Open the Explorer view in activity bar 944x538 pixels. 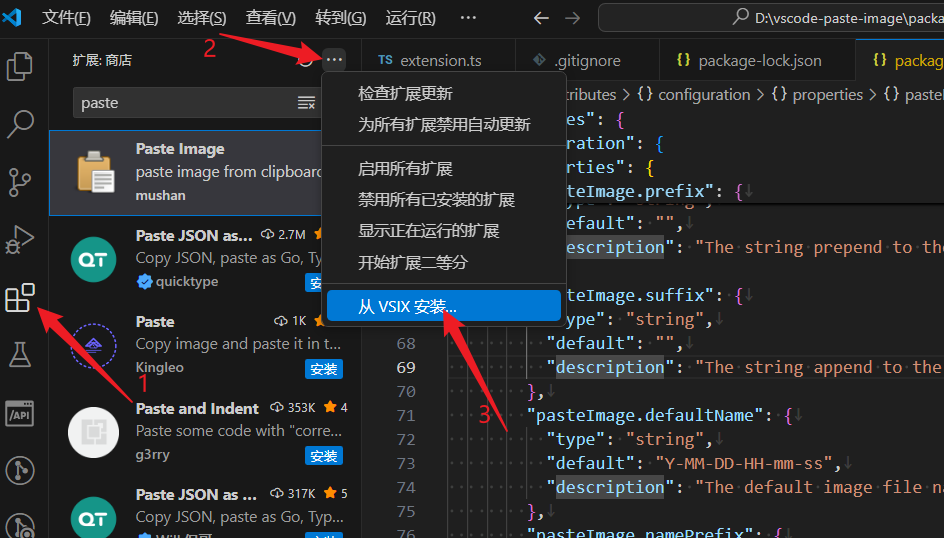(x=20, y=67)
